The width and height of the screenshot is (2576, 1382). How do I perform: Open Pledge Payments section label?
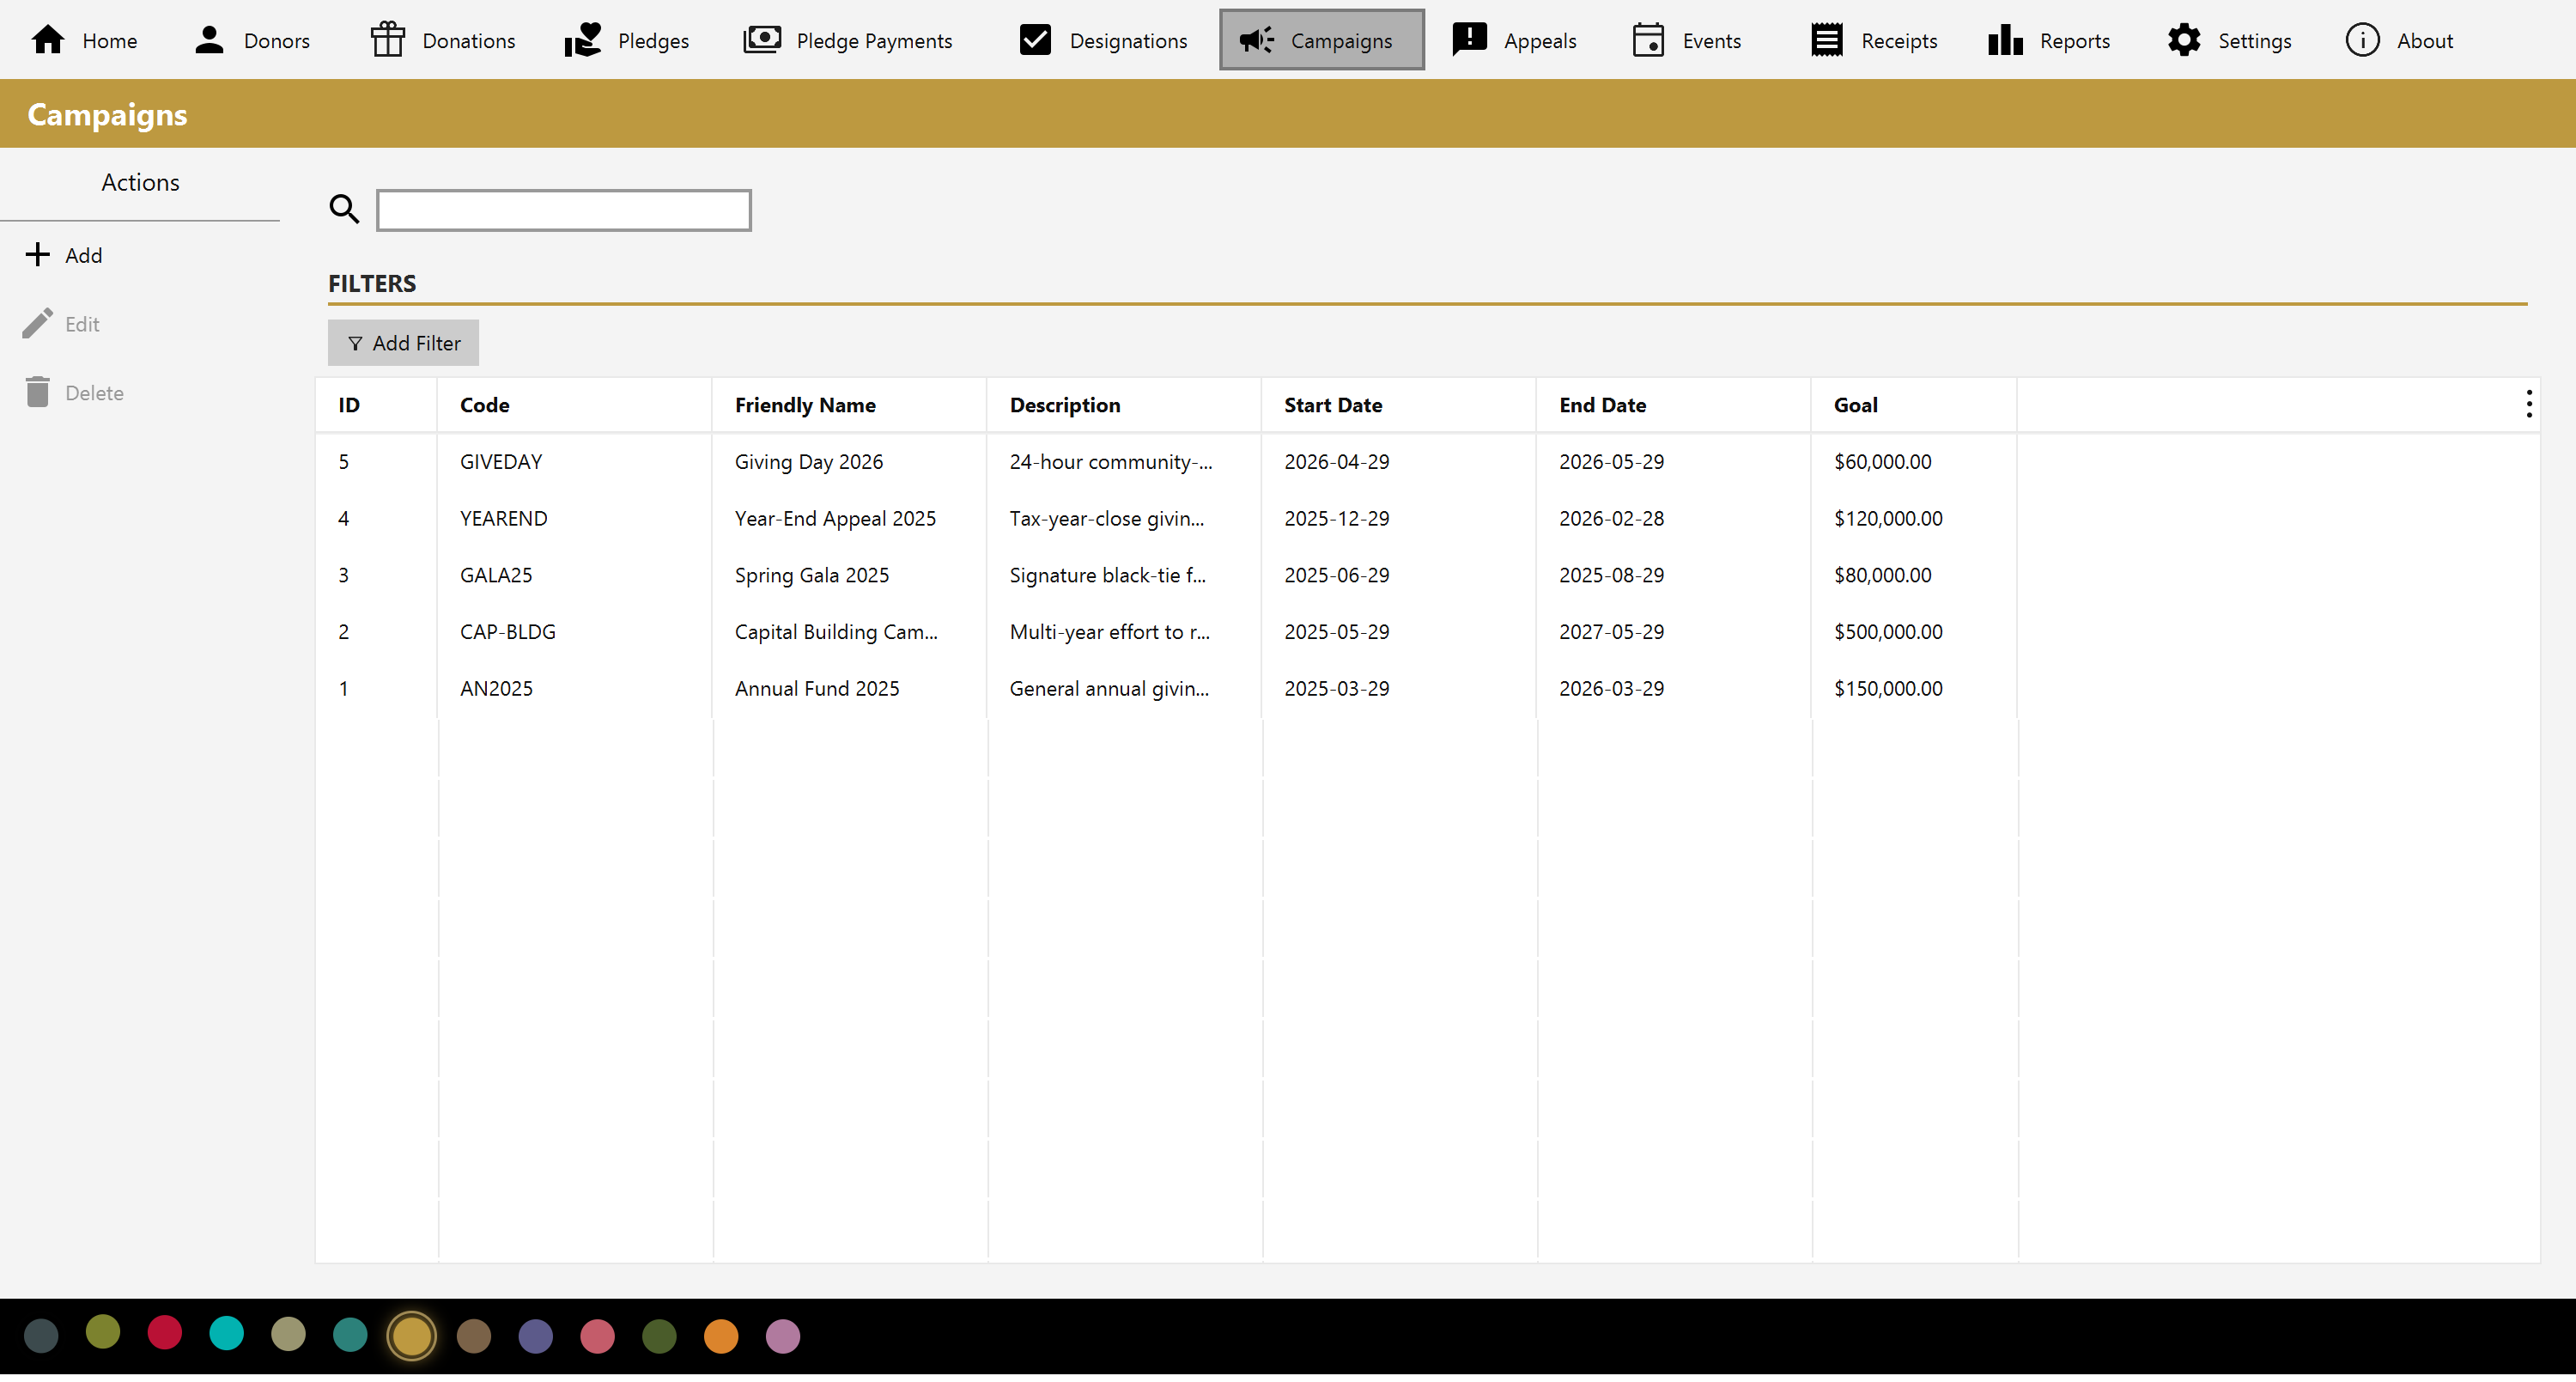point(874,41)
